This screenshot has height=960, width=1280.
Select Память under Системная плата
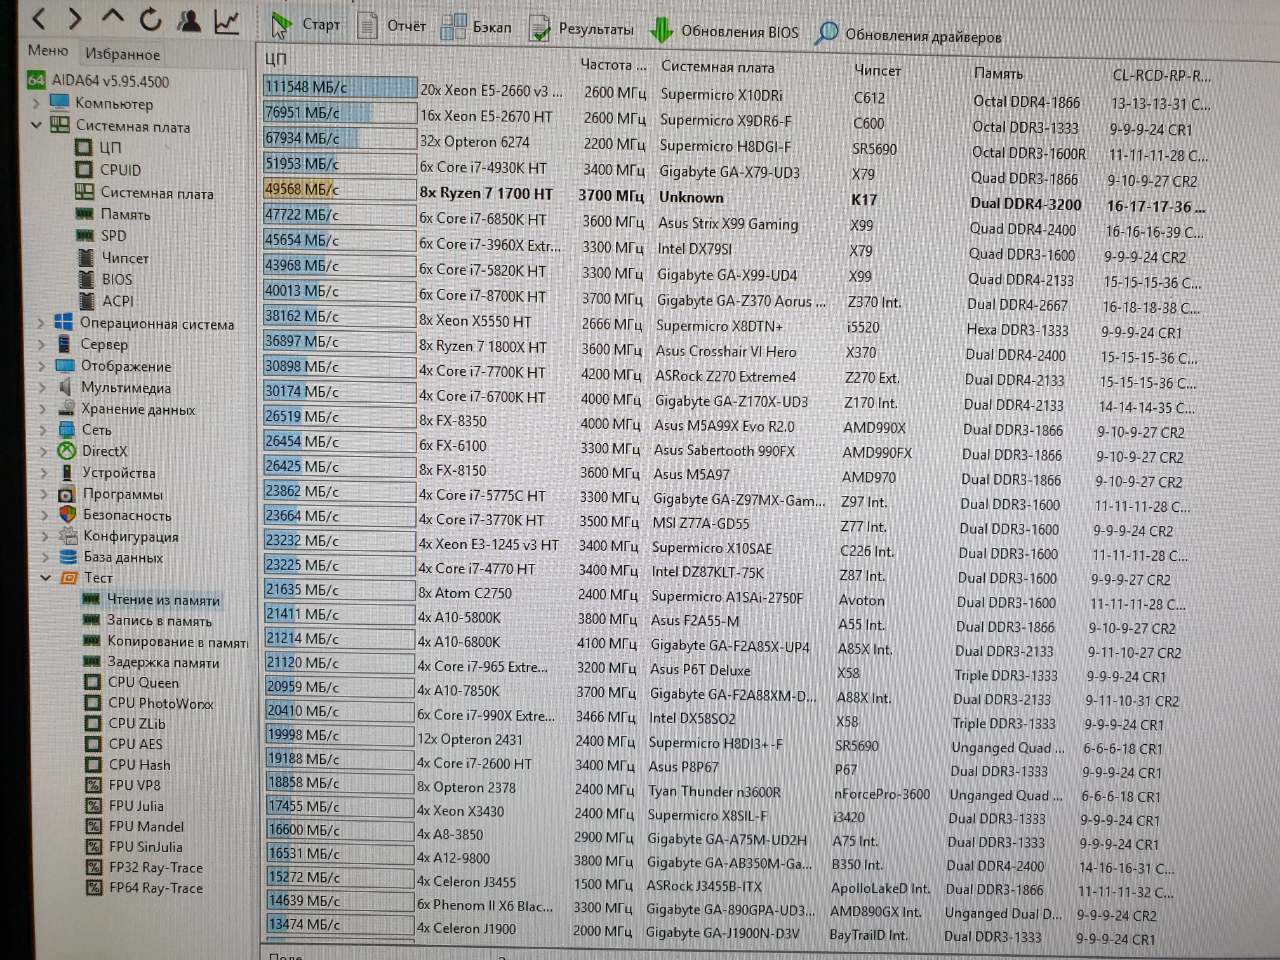[x=113, y=214]
